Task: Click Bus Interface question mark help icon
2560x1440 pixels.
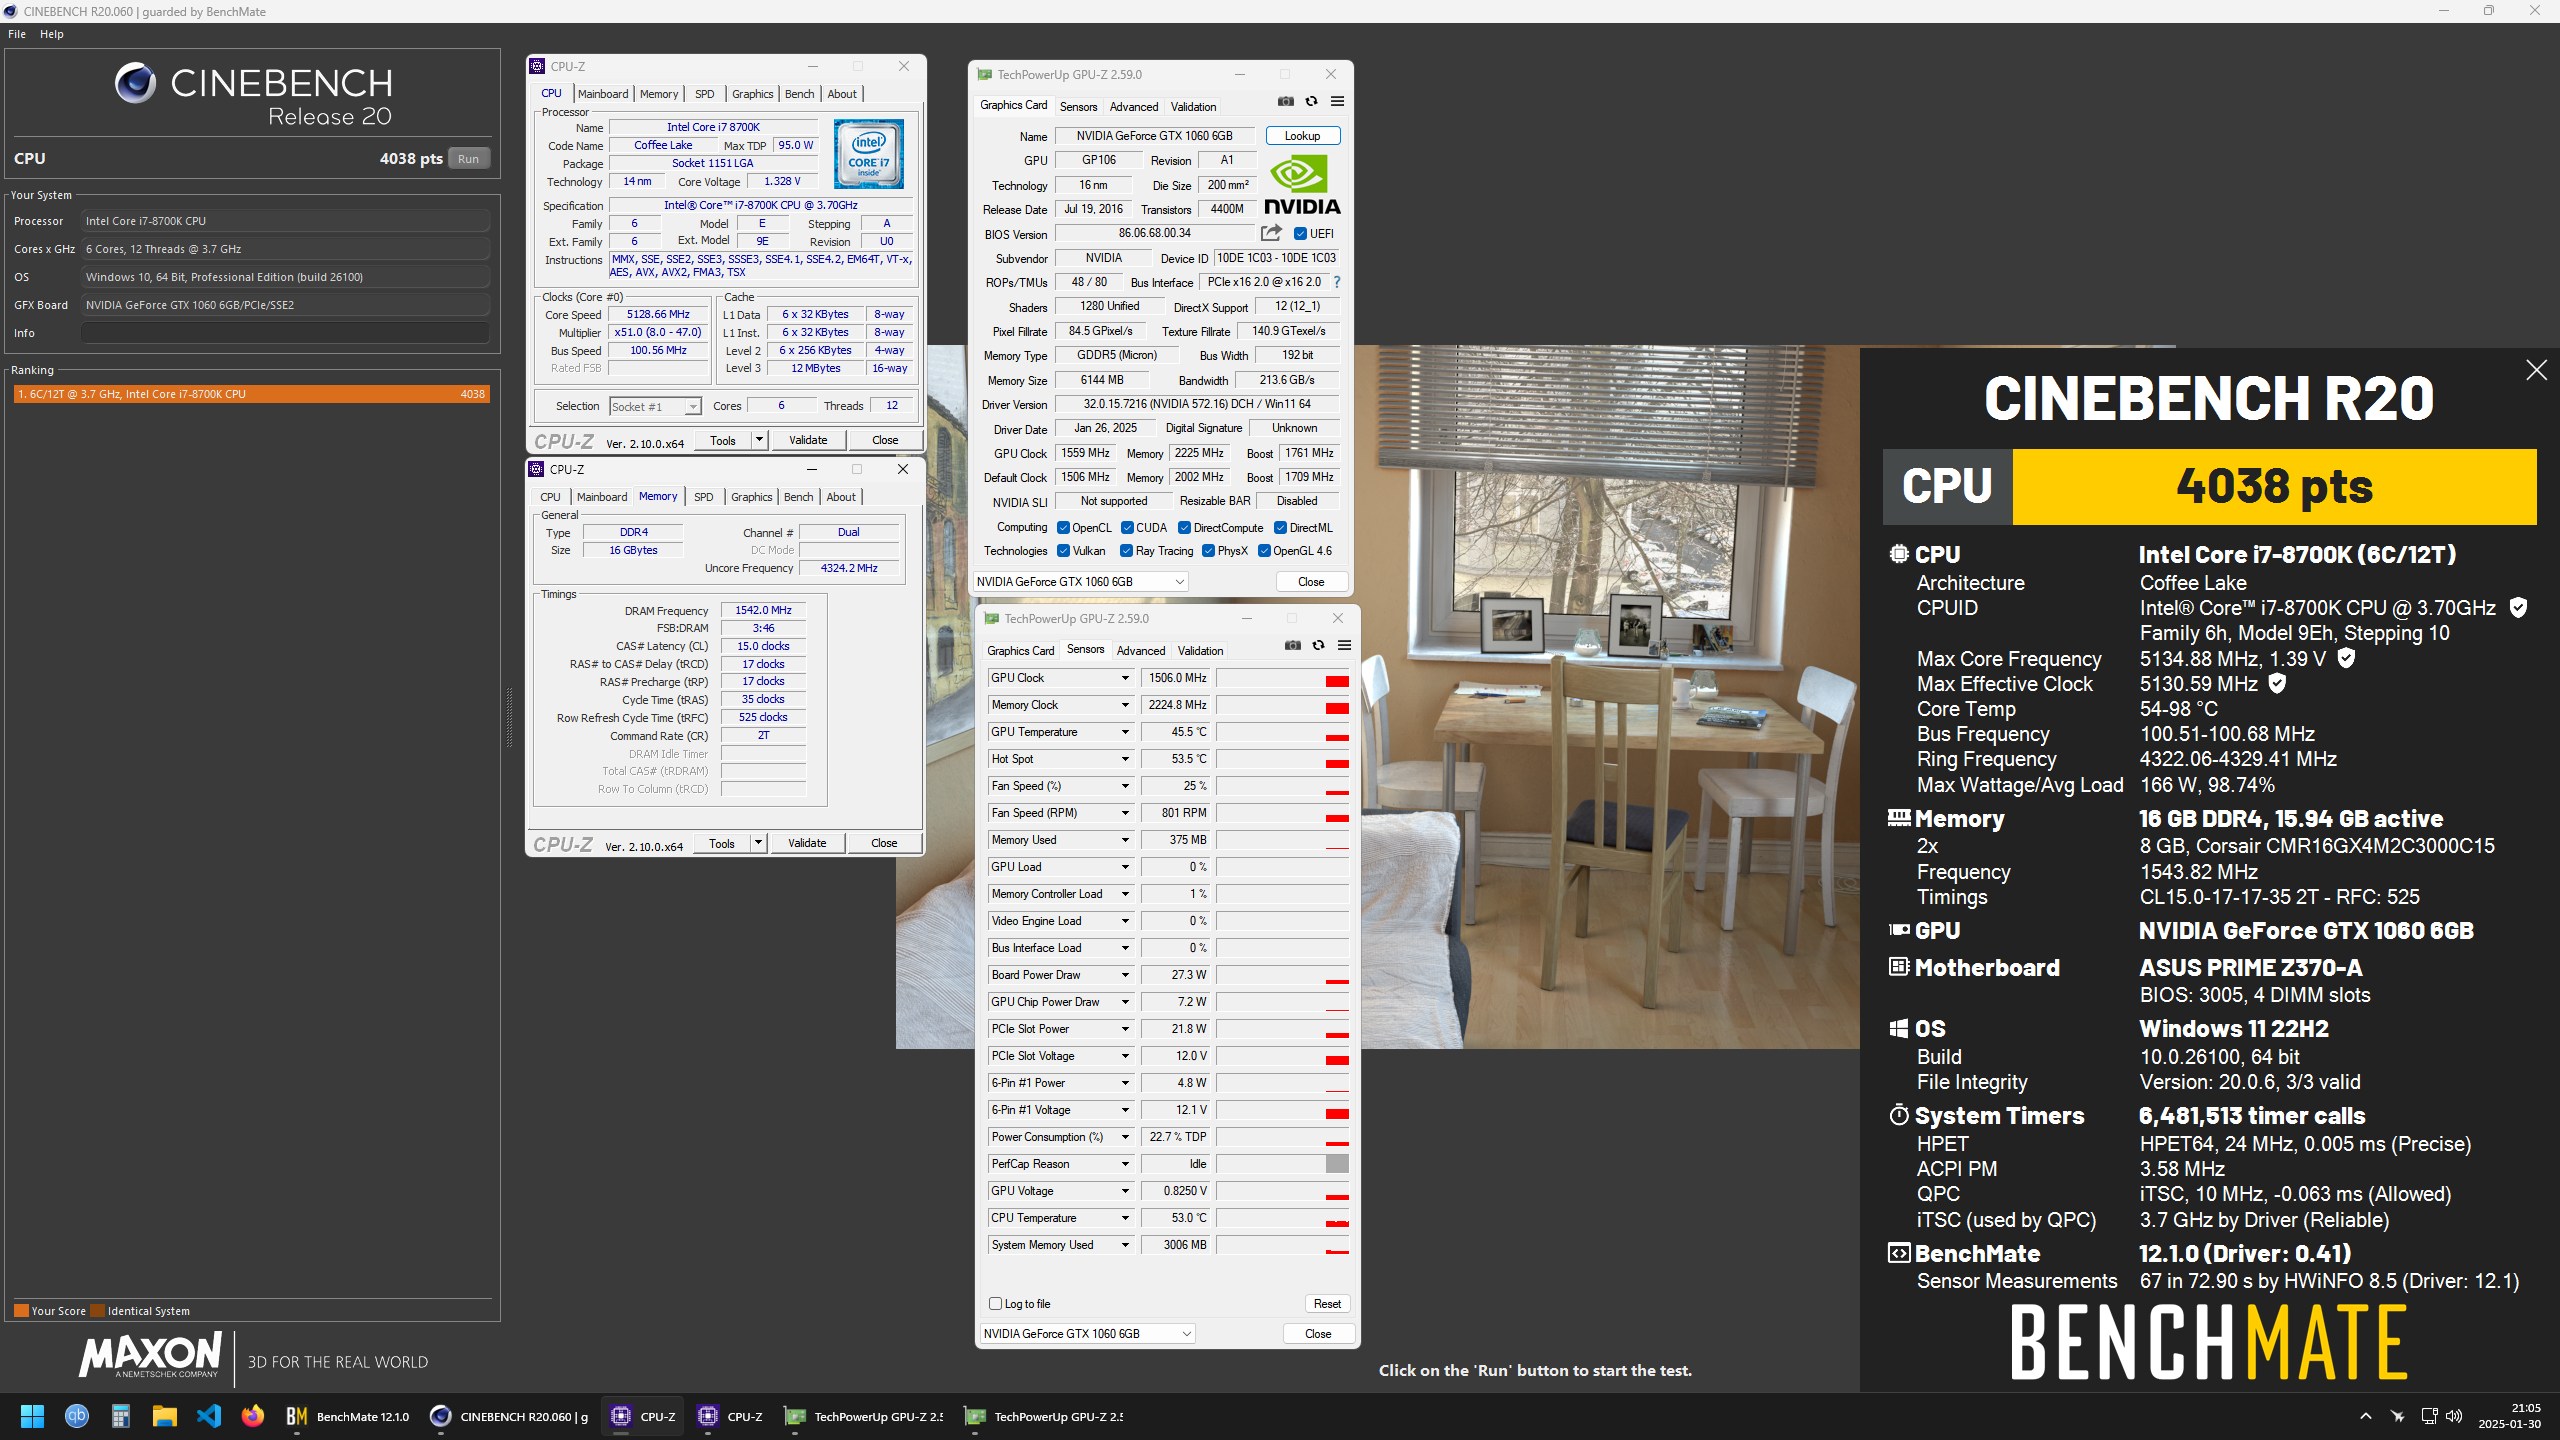Action: point(1336,282)
